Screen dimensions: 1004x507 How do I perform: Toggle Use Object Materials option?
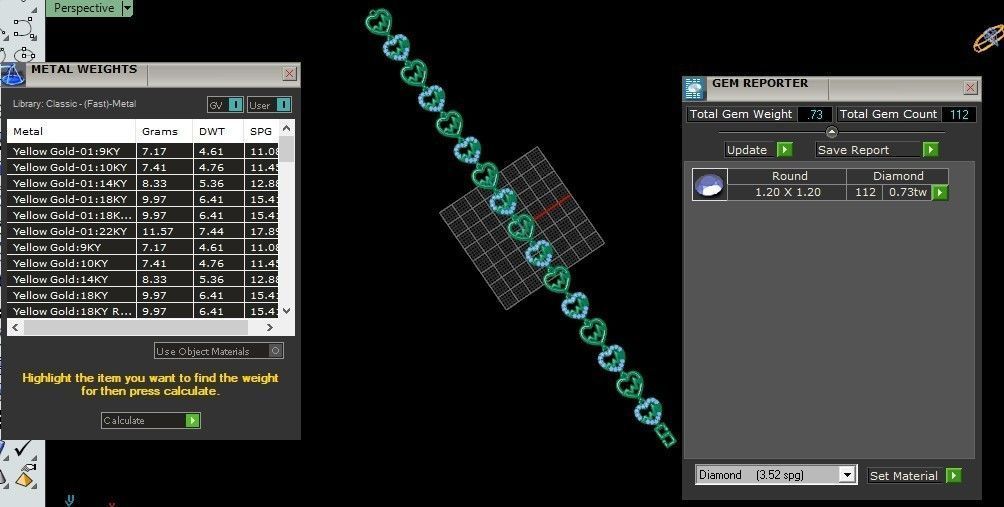pyautogui.click(x=218, y=351)
